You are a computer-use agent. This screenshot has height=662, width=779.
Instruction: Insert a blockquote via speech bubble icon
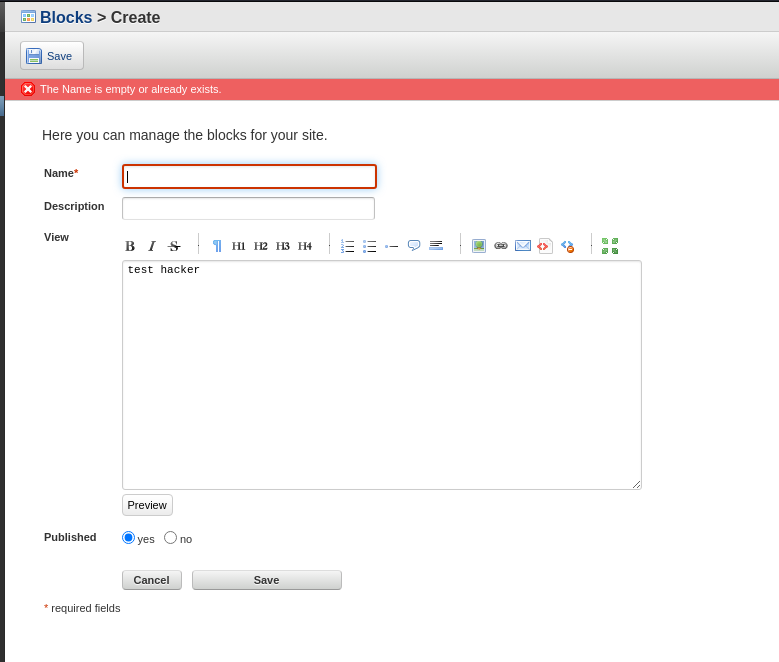(414, 246)
